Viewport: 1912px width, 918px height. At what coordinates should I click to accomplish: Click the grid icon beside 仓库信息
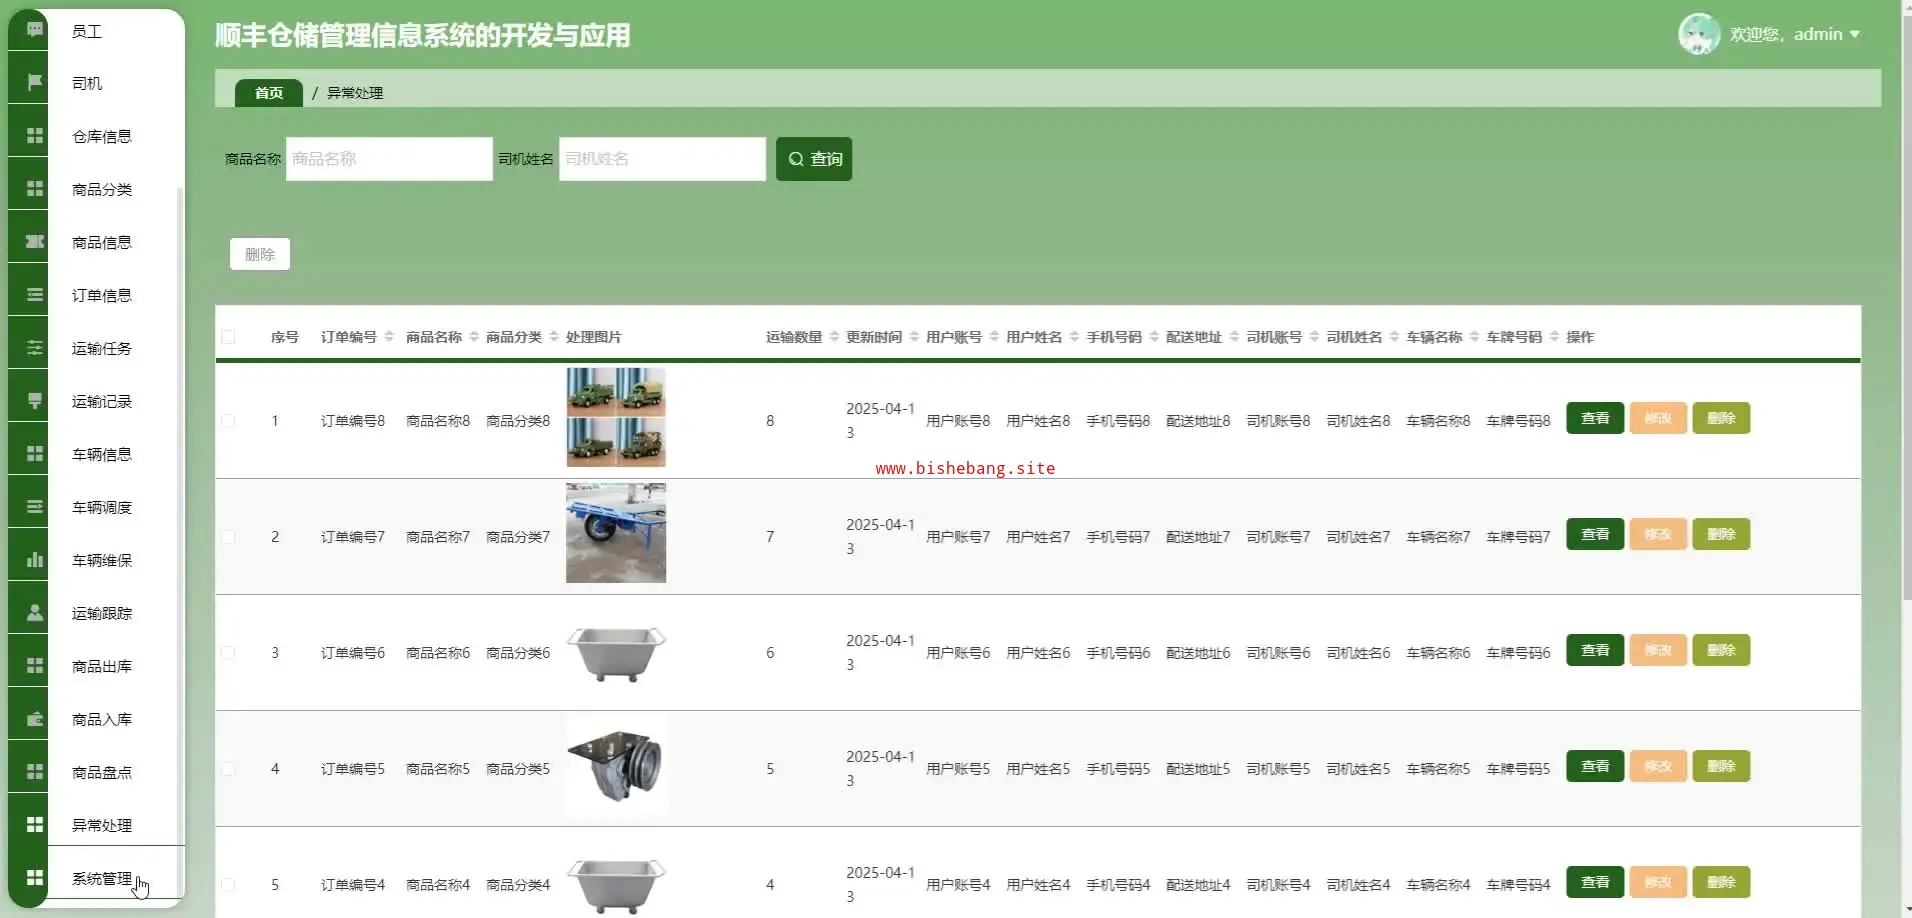click(34, 135)
